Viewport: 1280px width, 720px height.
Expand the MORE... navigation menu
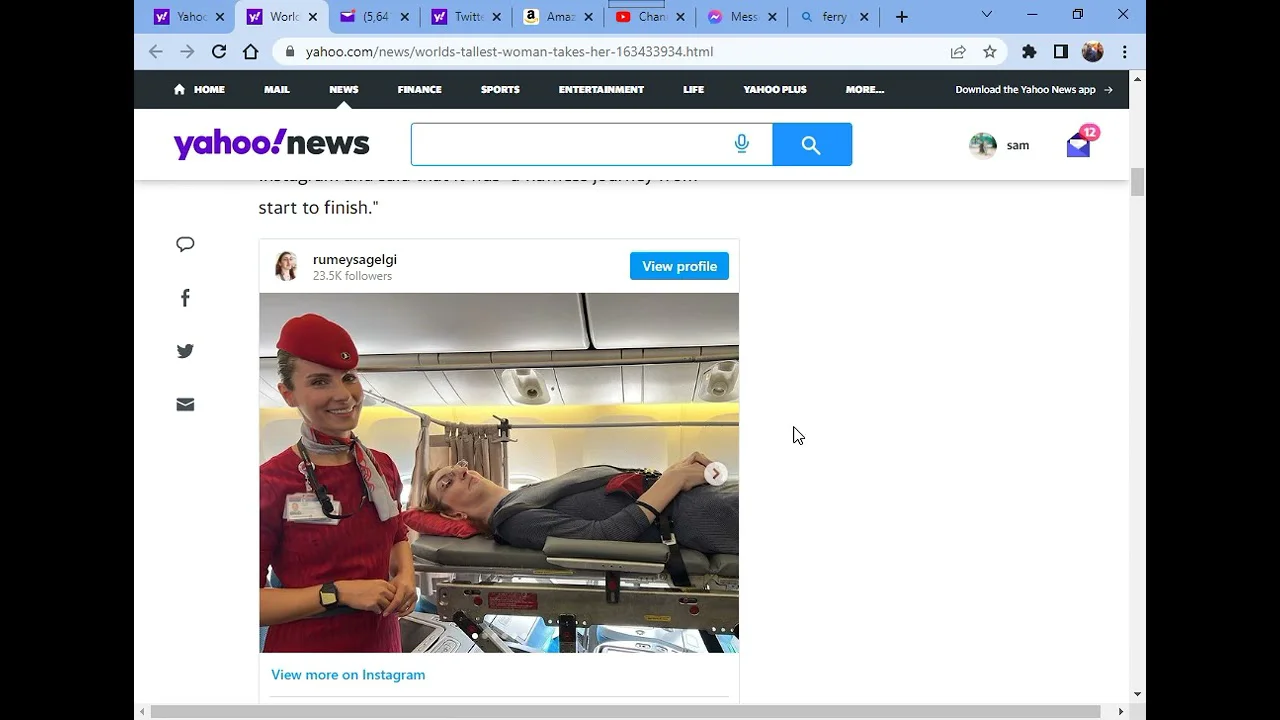point(865,90)
